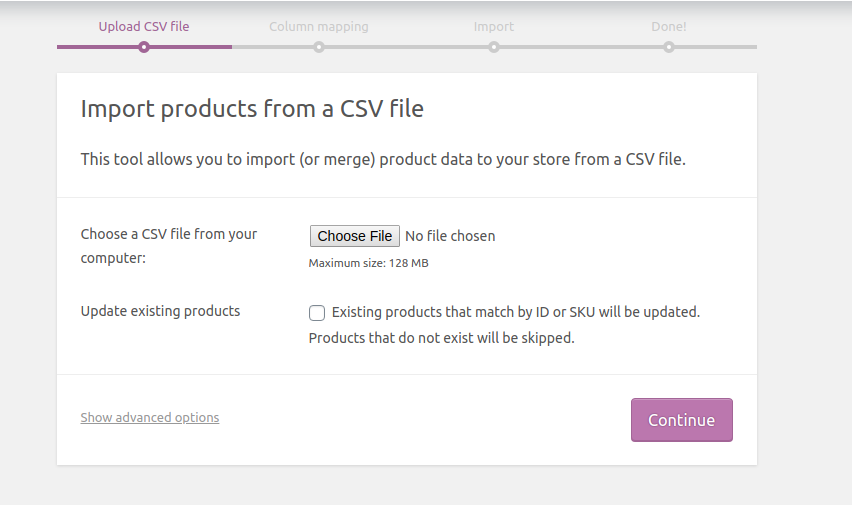Click the Update existing products field label
852x505 pixels.
point(160,311)
